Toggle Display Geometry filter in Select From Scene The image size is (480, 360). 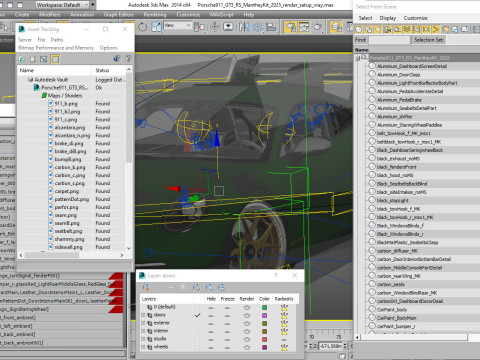(x=359, y=30)
